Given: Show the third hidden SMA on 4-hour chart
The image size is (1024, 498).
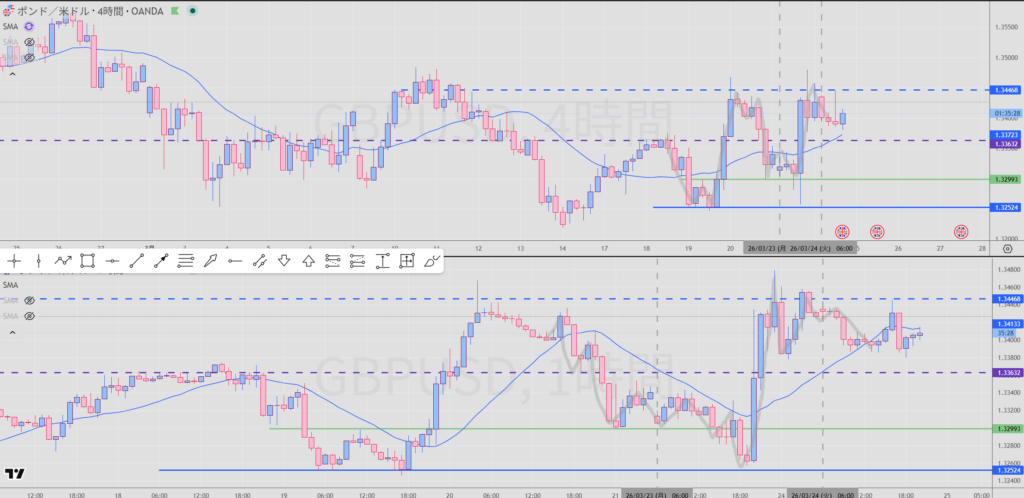Looking at the screenshot, I should [29, 57].
